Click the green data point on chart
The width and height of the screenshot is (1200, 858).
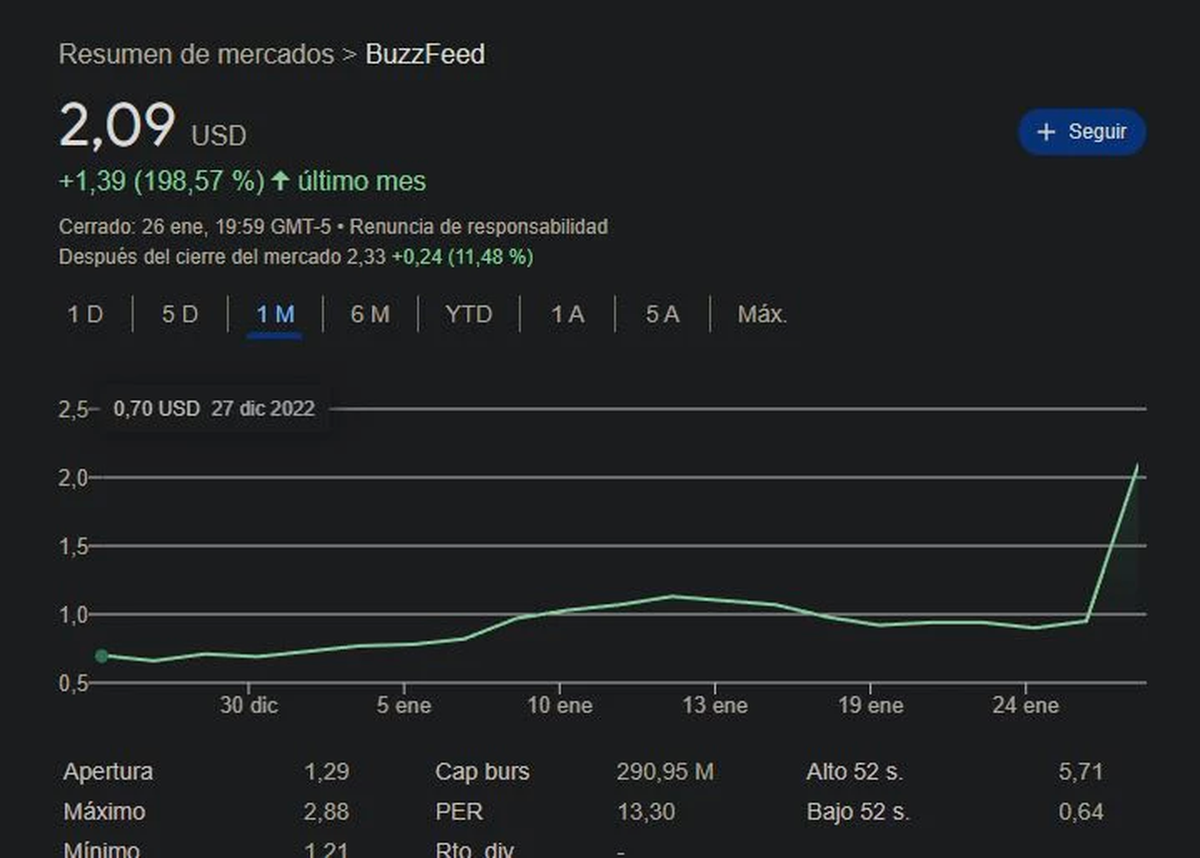click(x=101, y=656)
